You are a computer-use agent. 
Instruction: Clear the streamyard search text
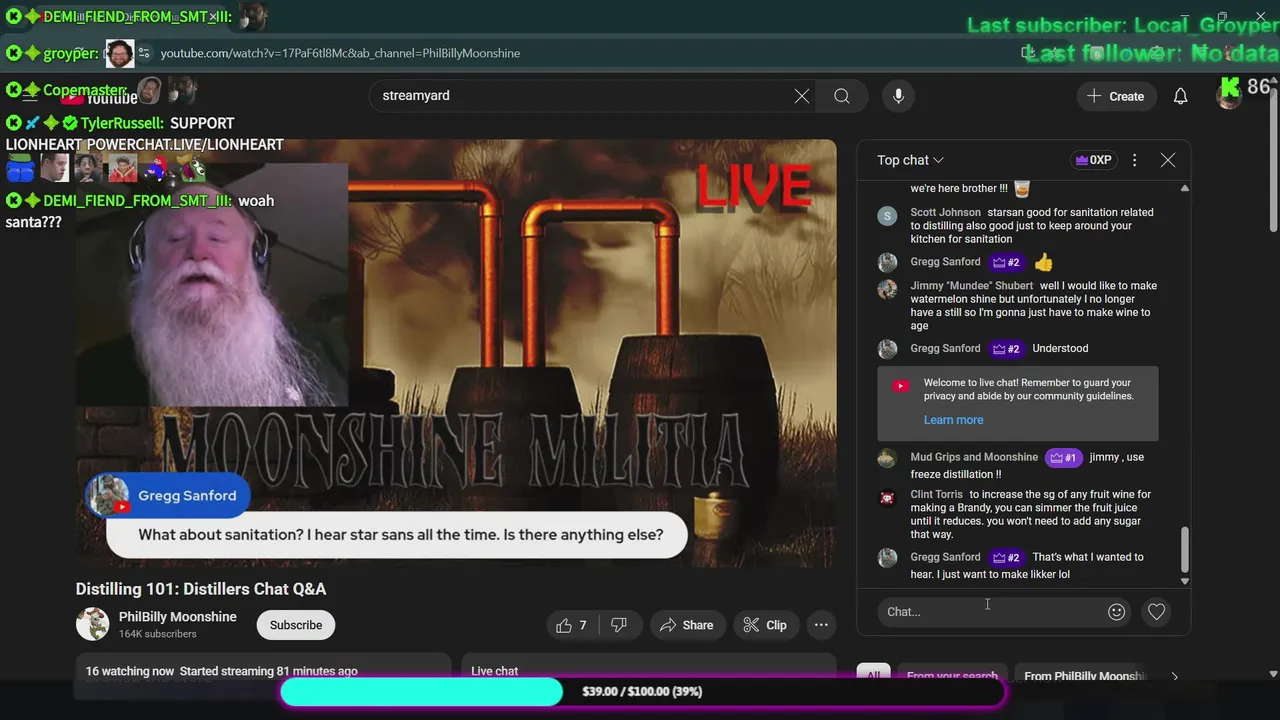(x=802, y=96)
